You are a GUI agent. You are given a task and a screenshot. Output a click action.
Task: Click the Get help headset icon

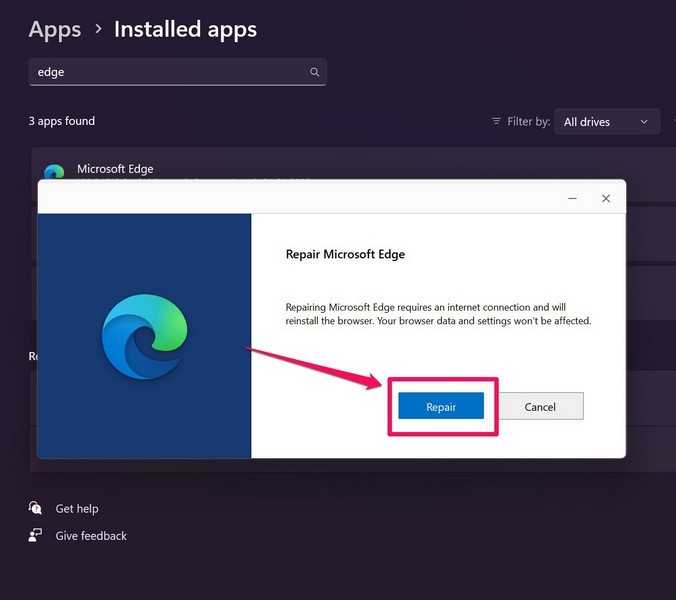coord(36,508)
